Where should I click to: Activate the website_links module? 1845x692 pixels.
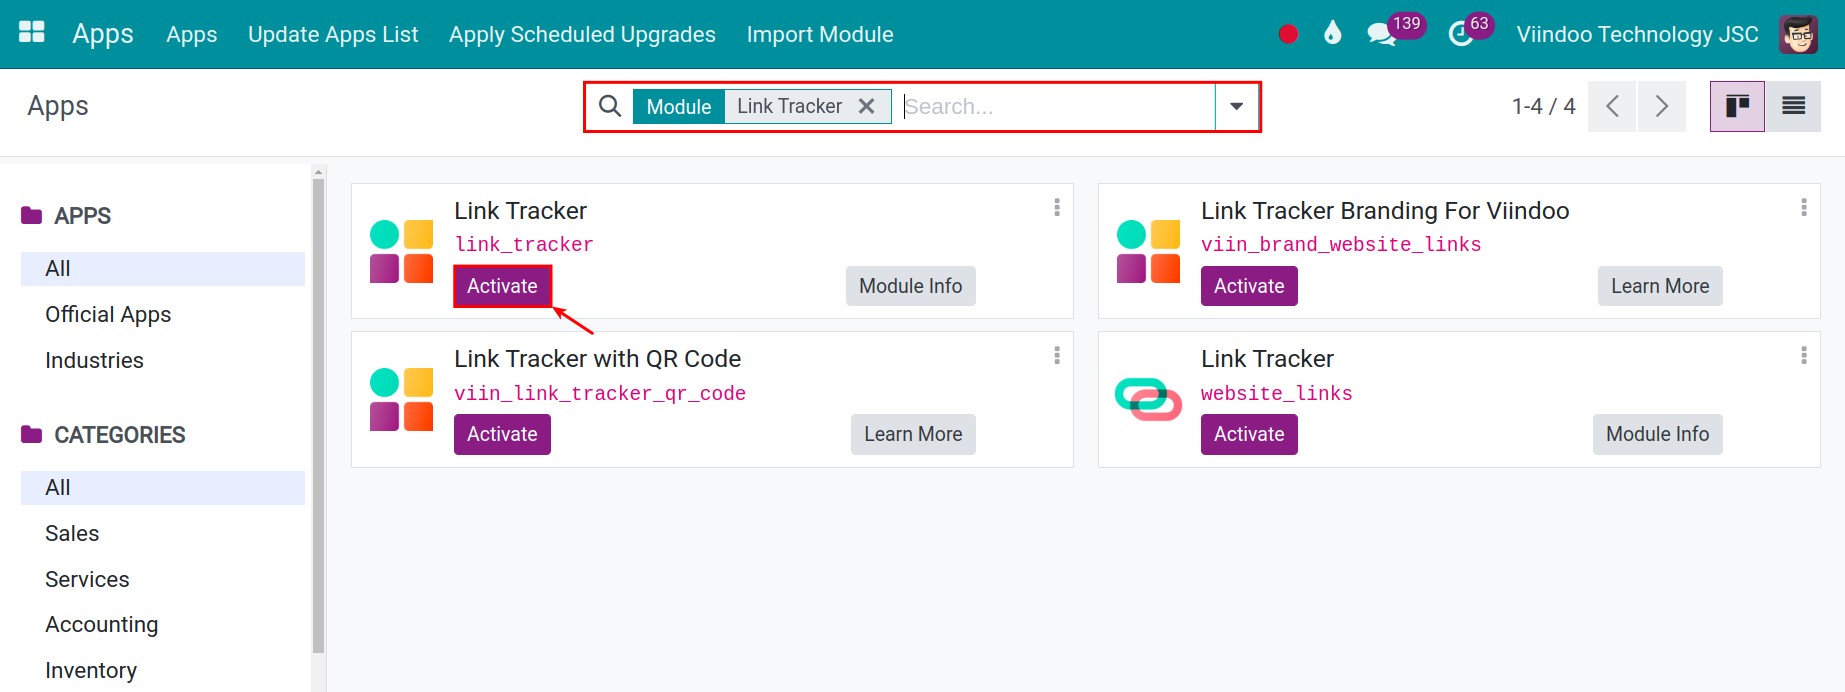coord(1249,434)
